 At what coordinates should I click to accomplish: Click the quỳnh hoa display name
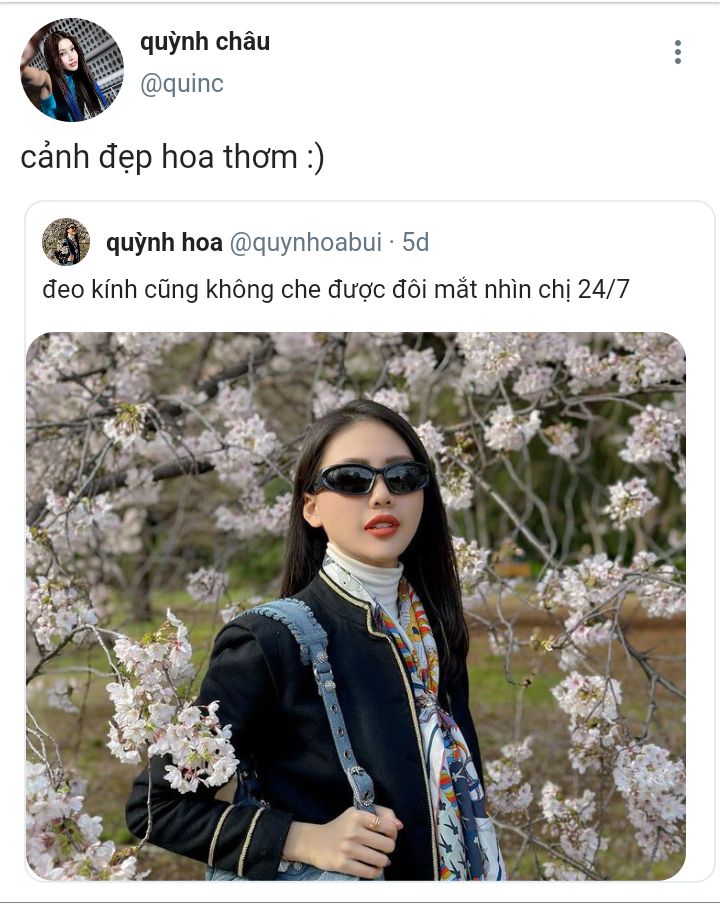tap(164, 242)
